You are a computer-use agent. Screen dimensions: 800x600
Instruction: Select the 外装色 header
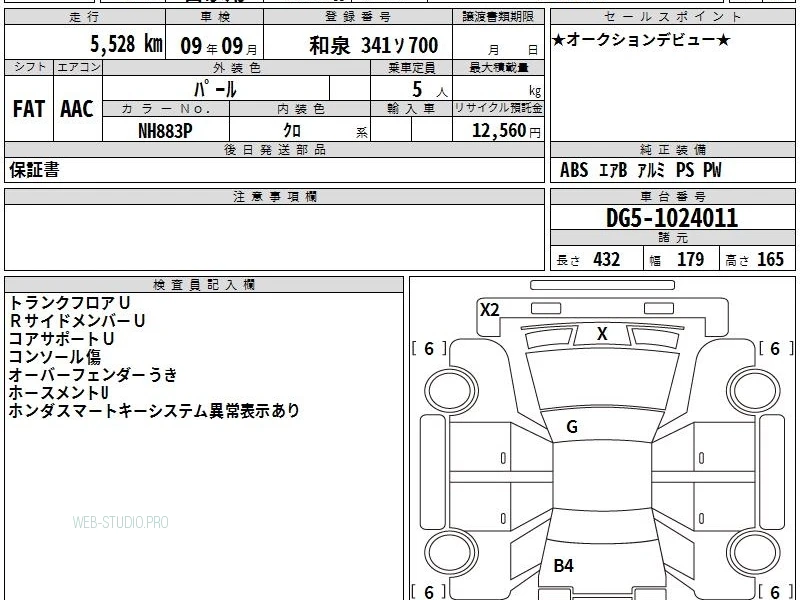(237, 67)
